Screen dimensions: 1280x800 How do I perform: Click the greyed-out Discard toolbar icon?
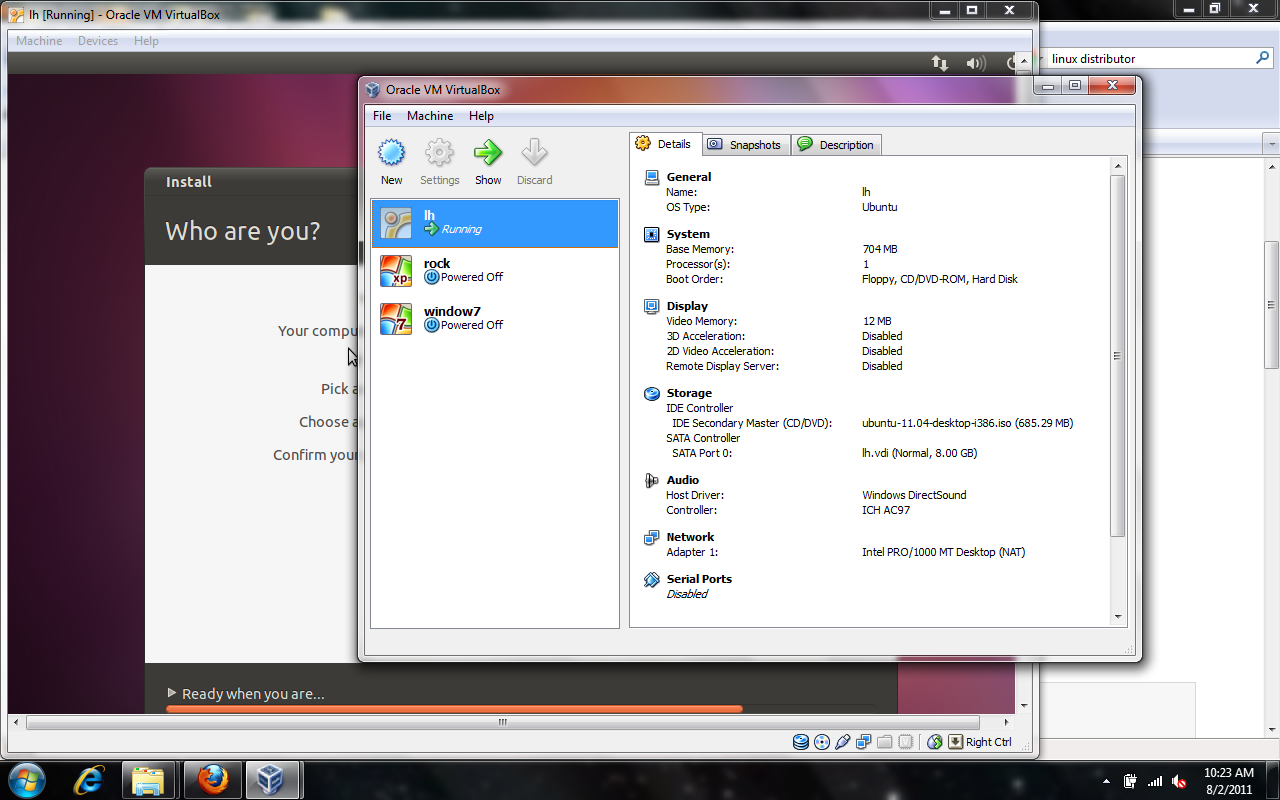pos(534,153)
